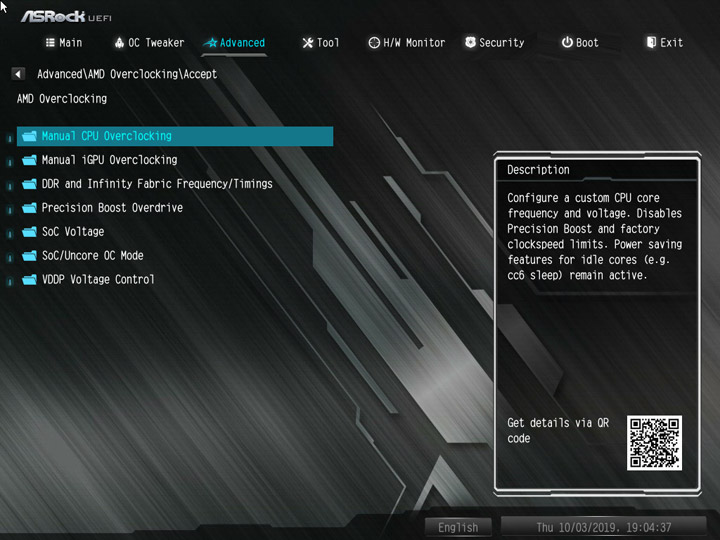Switch to the Main tab

click(x=64, y=43)
